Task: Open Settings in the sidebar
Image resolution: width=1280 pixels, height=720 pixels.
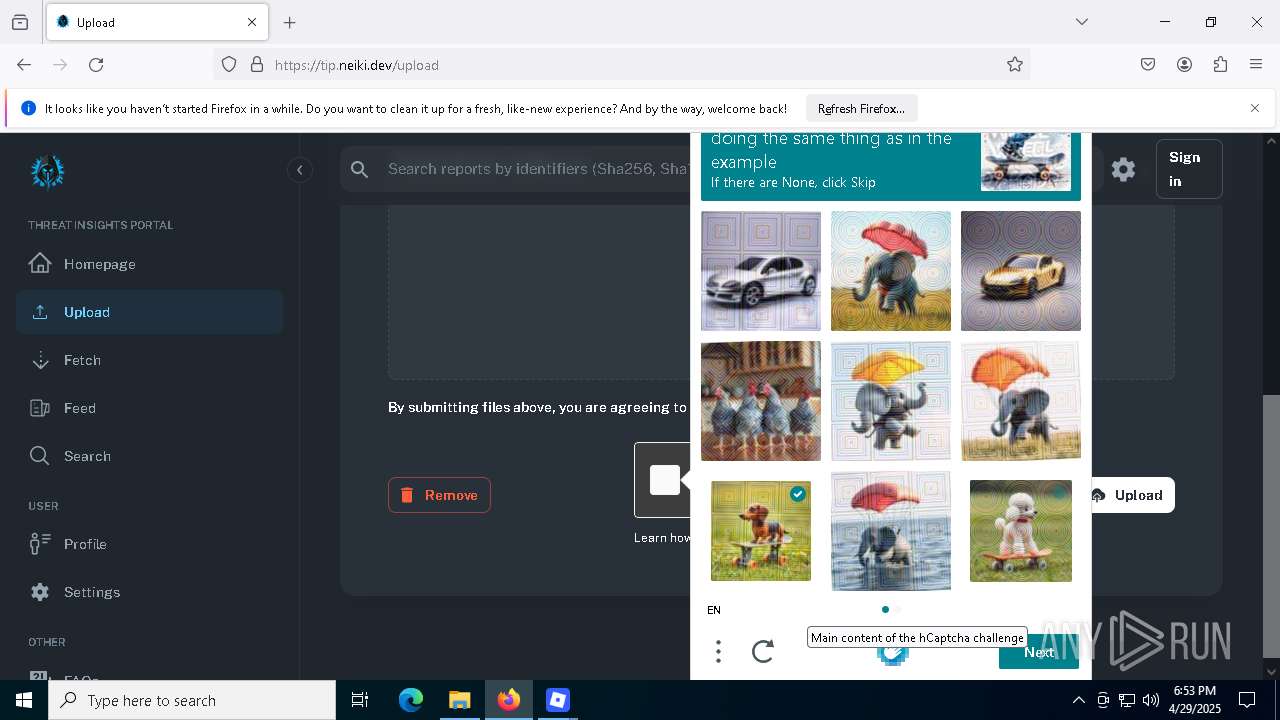Action: (149, 592)
